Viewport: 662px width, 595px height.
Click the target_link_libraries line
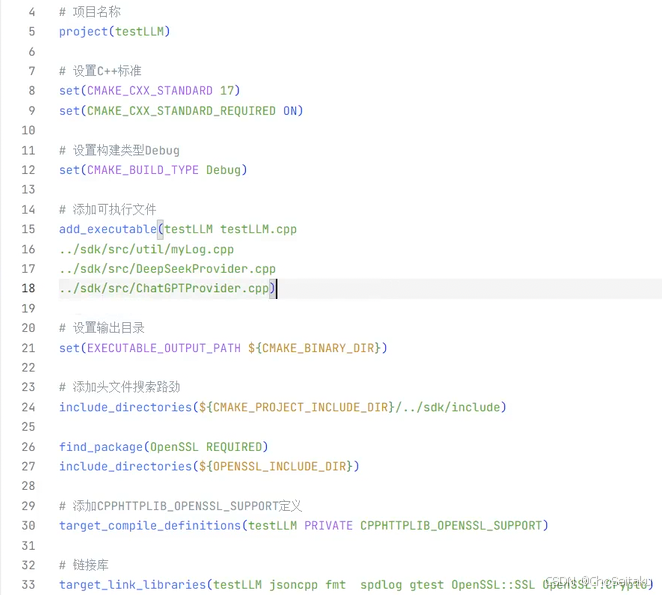click(x=356, y=584)
